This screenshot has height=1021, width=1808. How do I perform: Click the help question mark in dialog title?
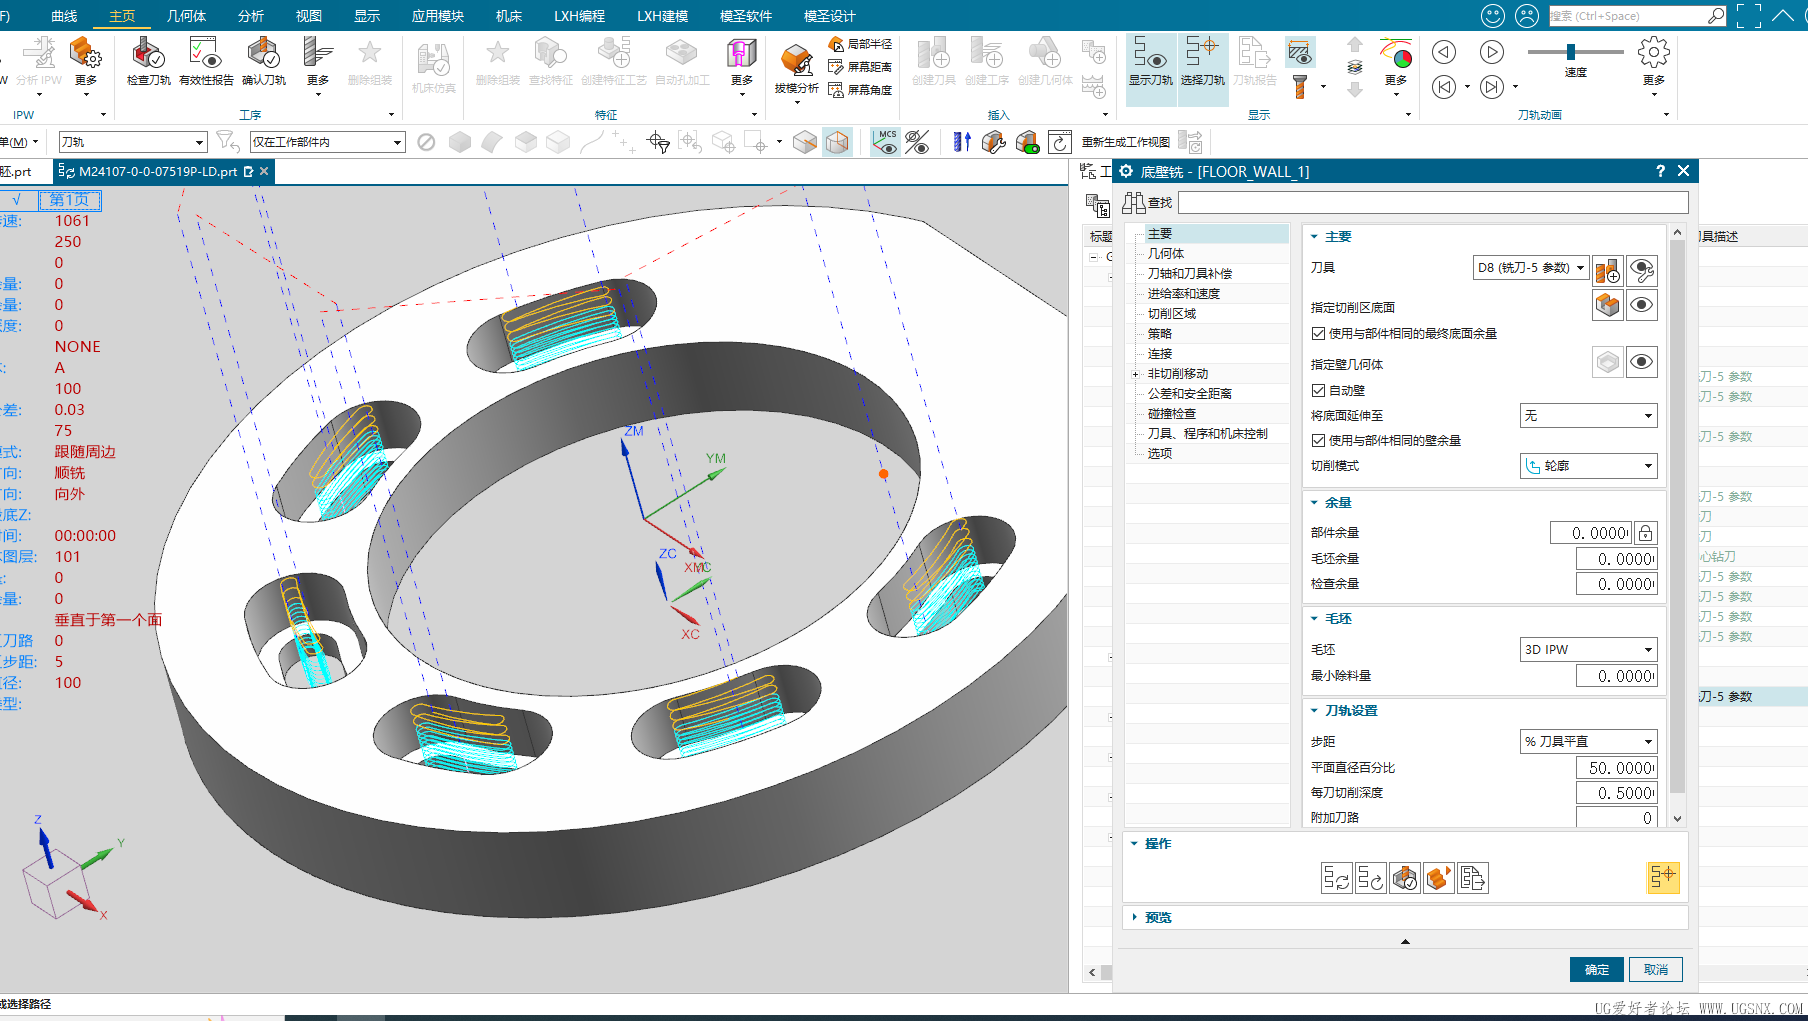click(x=1660, y=171)
